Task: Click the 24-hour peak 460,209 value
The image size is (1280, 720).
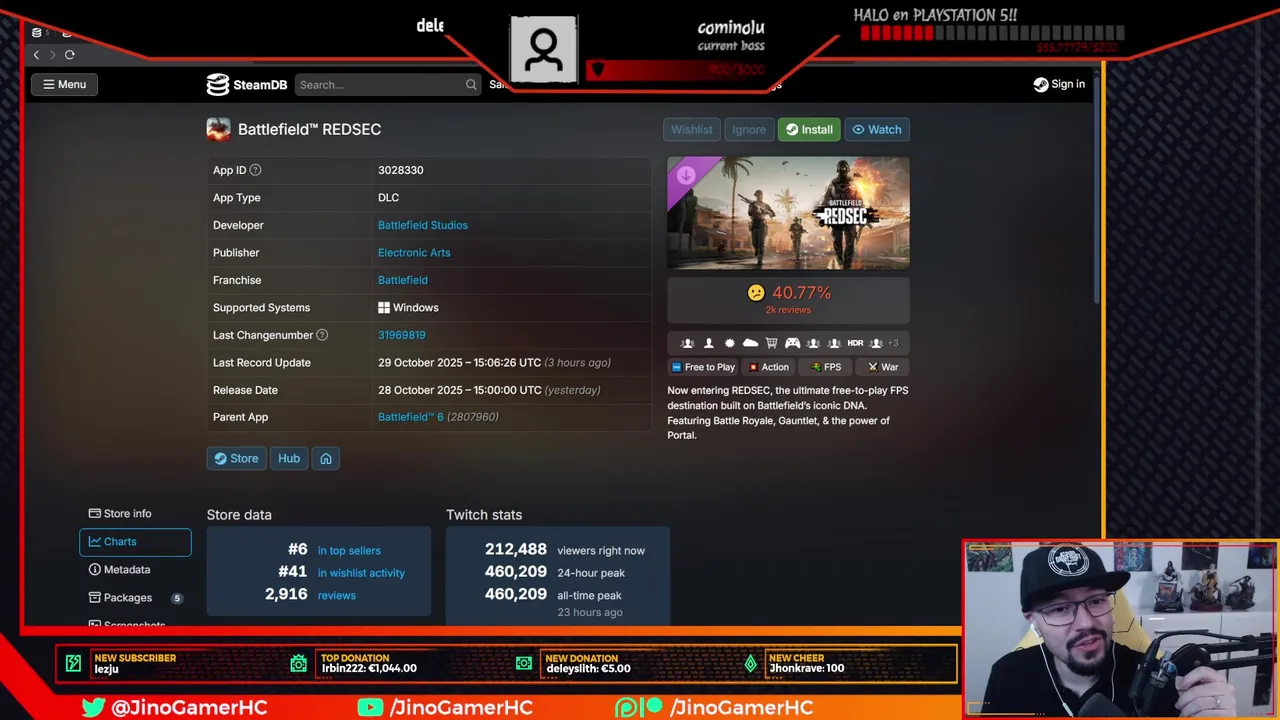Action: click(516, 572)
